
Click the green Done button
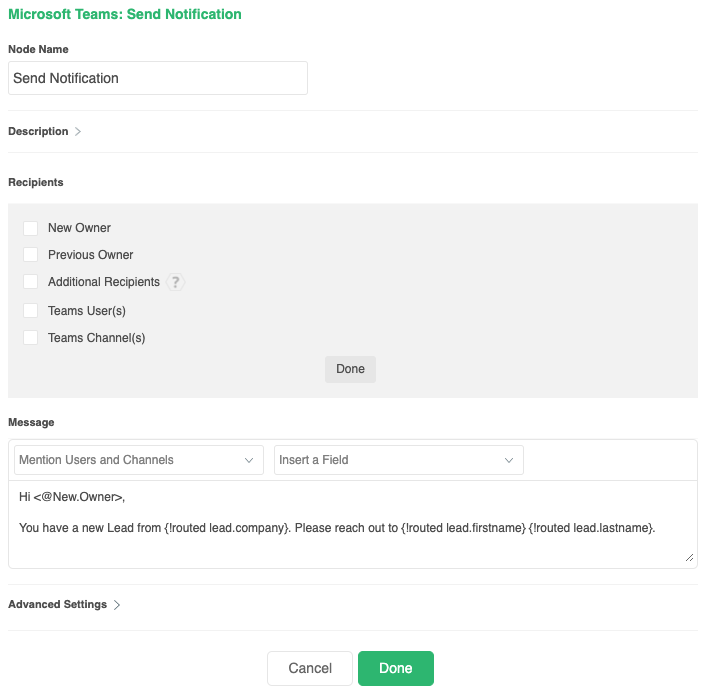pyautogui.click(x=396, y=668)
